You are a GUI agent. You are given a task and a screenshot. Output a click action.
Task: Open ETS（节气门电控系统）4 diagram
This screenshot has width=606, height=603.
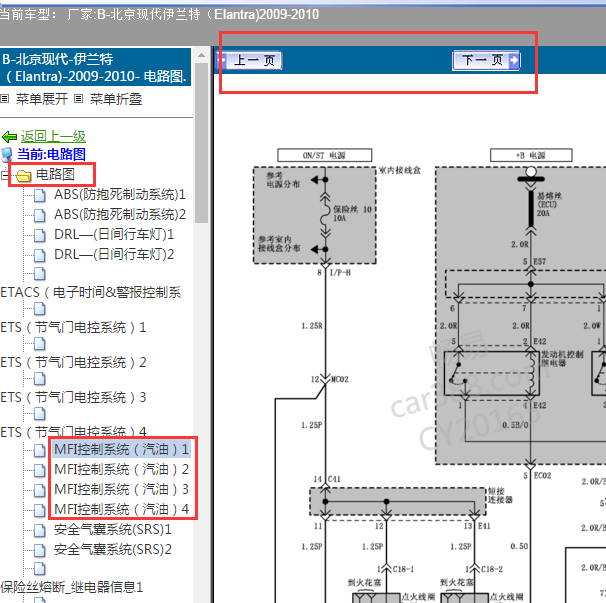coord(73,431)
